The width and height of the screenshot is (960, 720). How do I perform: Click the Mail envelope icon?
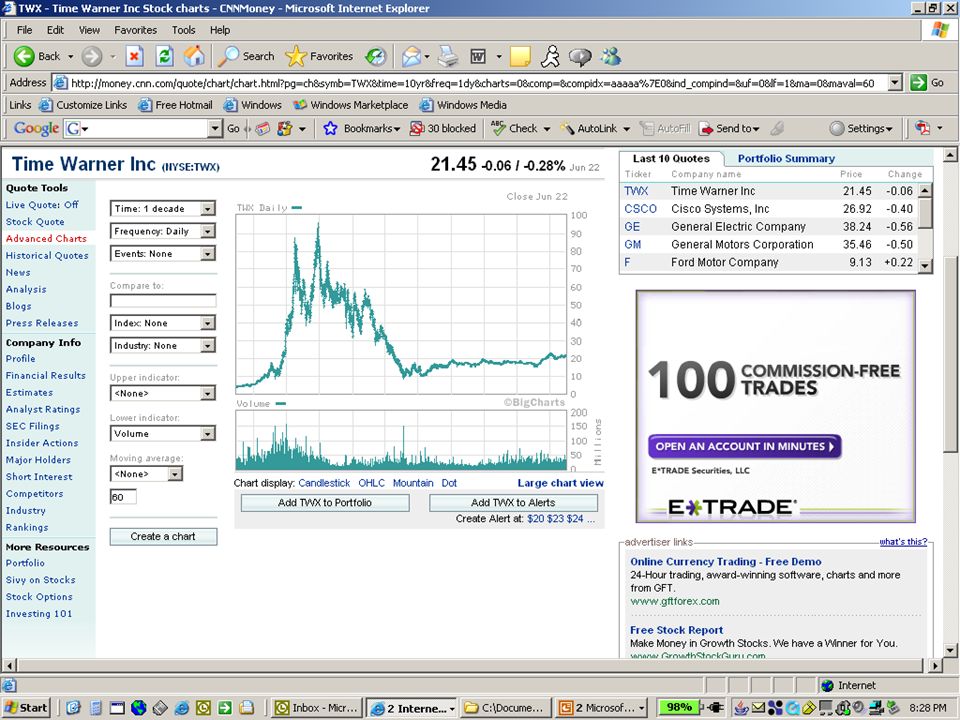tap(411, 56)
